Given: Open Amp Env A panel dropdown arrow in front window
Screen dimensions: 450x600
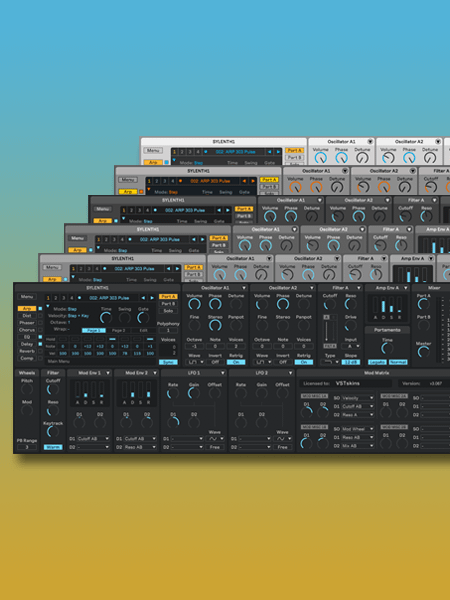Looking at the screenshot, I should [406, 288].
